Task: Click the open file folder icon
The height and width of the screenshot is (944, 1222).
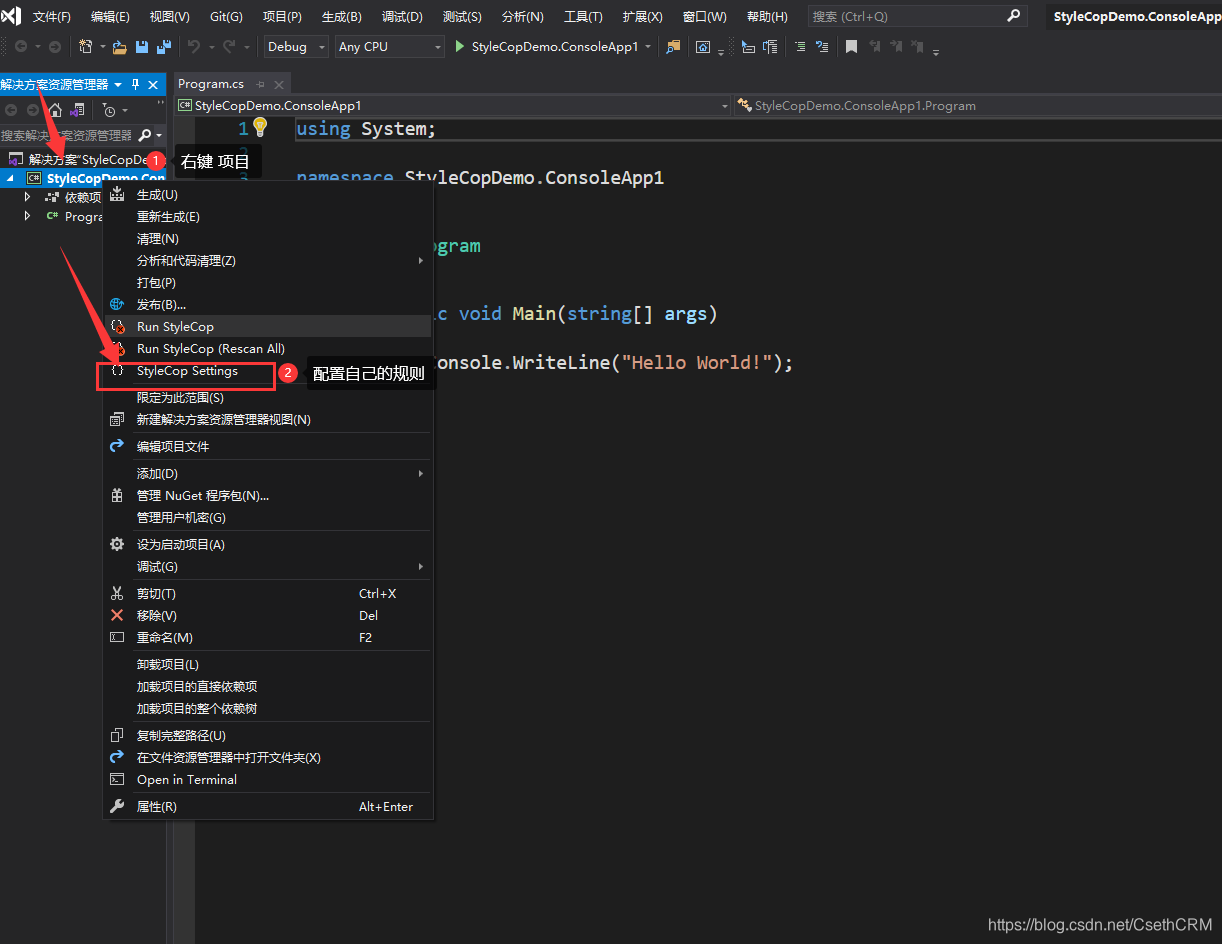Action: (120, 47)
